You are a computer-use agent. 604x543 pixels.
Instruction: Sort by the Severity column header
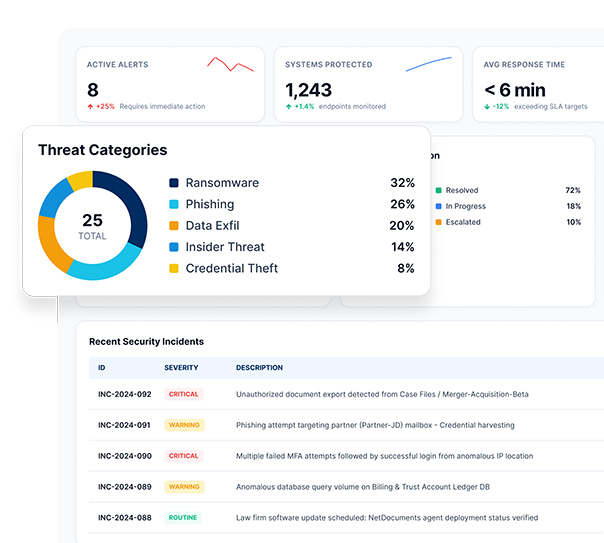181,368
